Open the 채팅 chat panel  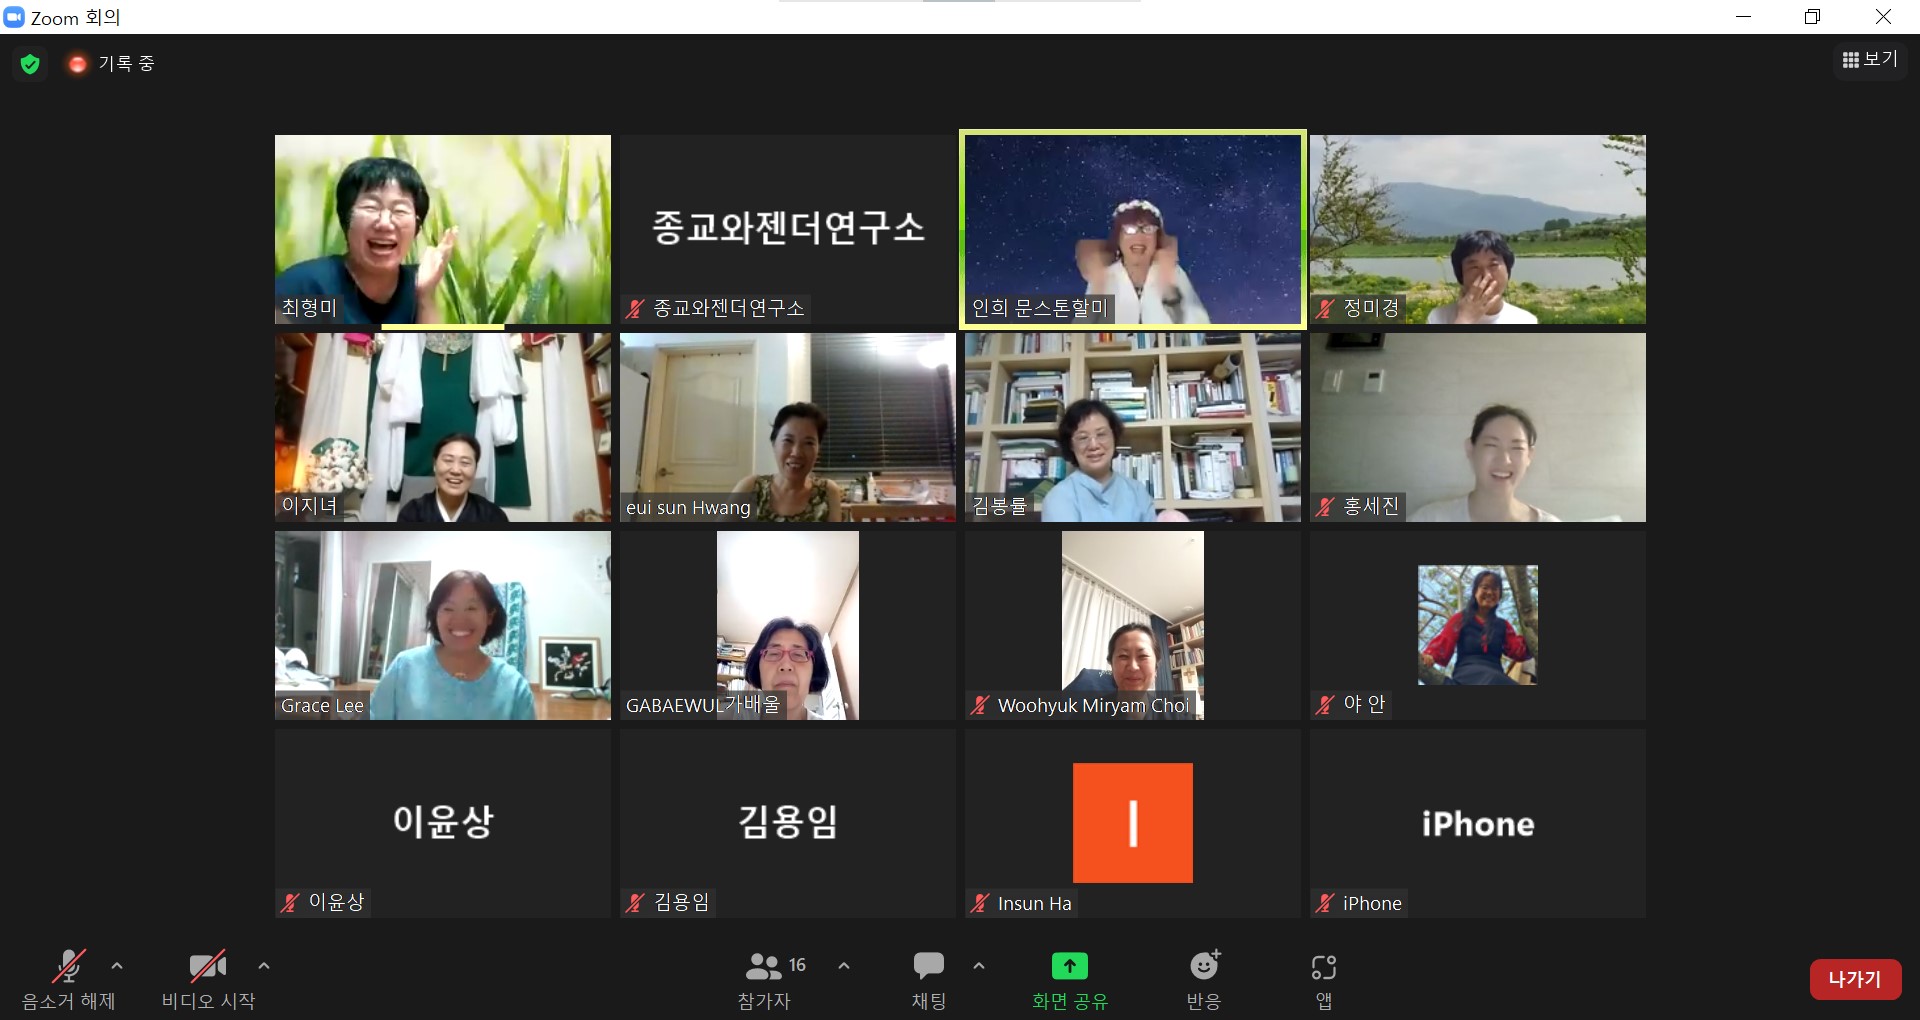click(x=929, y=980)
